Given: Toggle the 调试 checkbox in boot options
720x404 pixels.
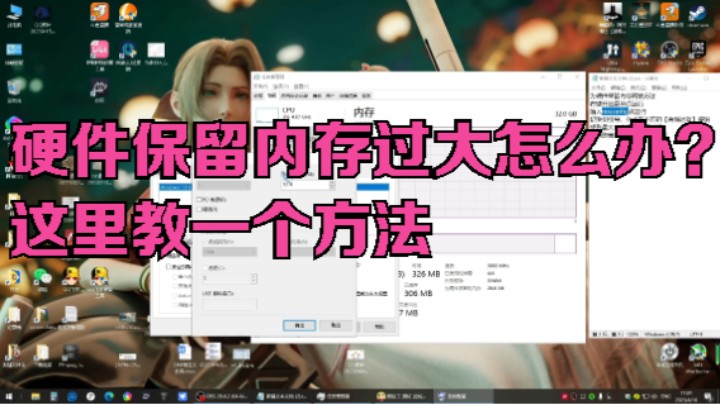Looking at the screenshot, I should (x=199, y=209).
